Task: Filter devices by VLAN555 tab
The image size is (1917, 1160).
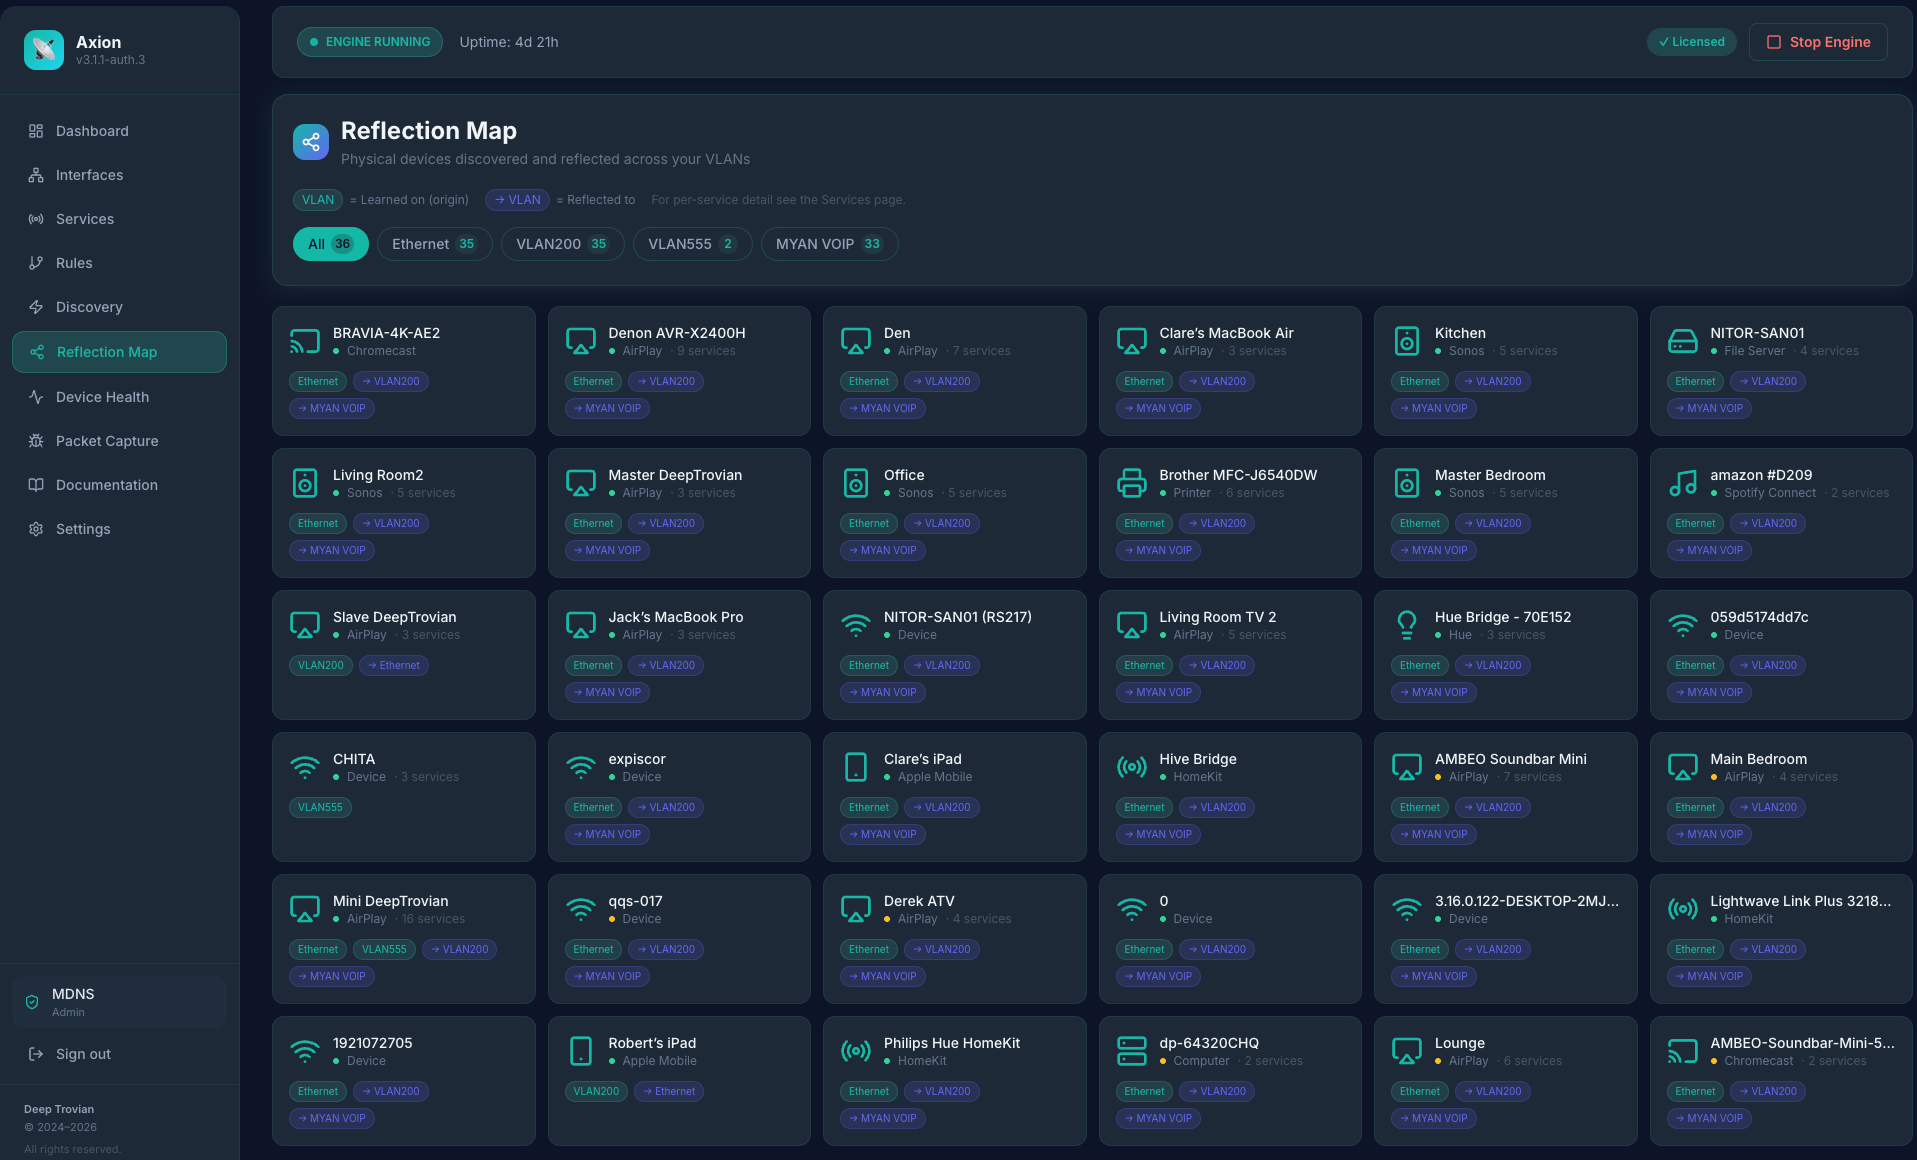Action: (x=692, y=244)
